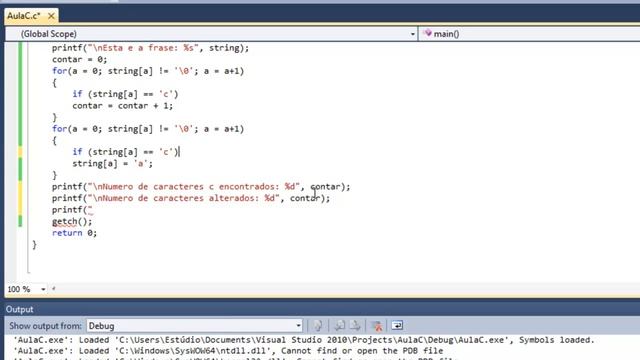Image resolution: width=640 pixels, height=360 pixels.
Task: Click "string[a] = 'a';" line
Action: [x=112, y=163]
